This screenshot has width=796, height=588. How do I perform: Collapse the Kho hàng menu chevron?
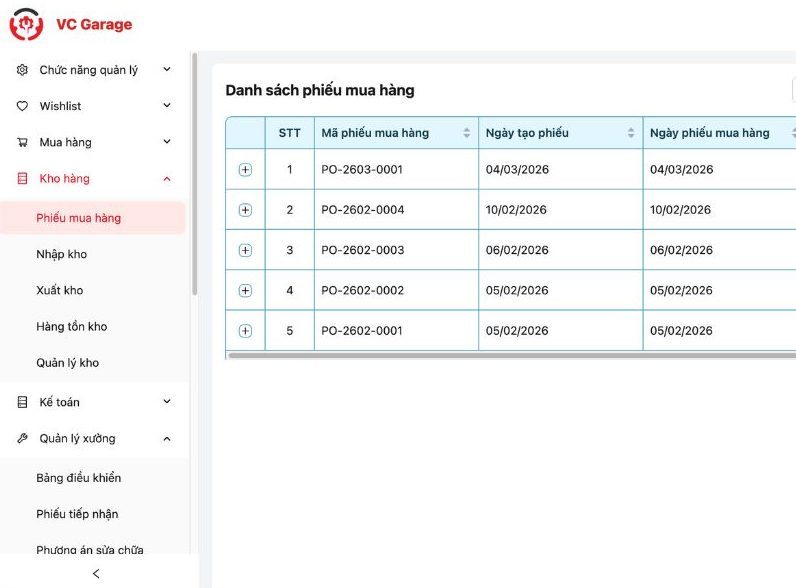[167, 179]
